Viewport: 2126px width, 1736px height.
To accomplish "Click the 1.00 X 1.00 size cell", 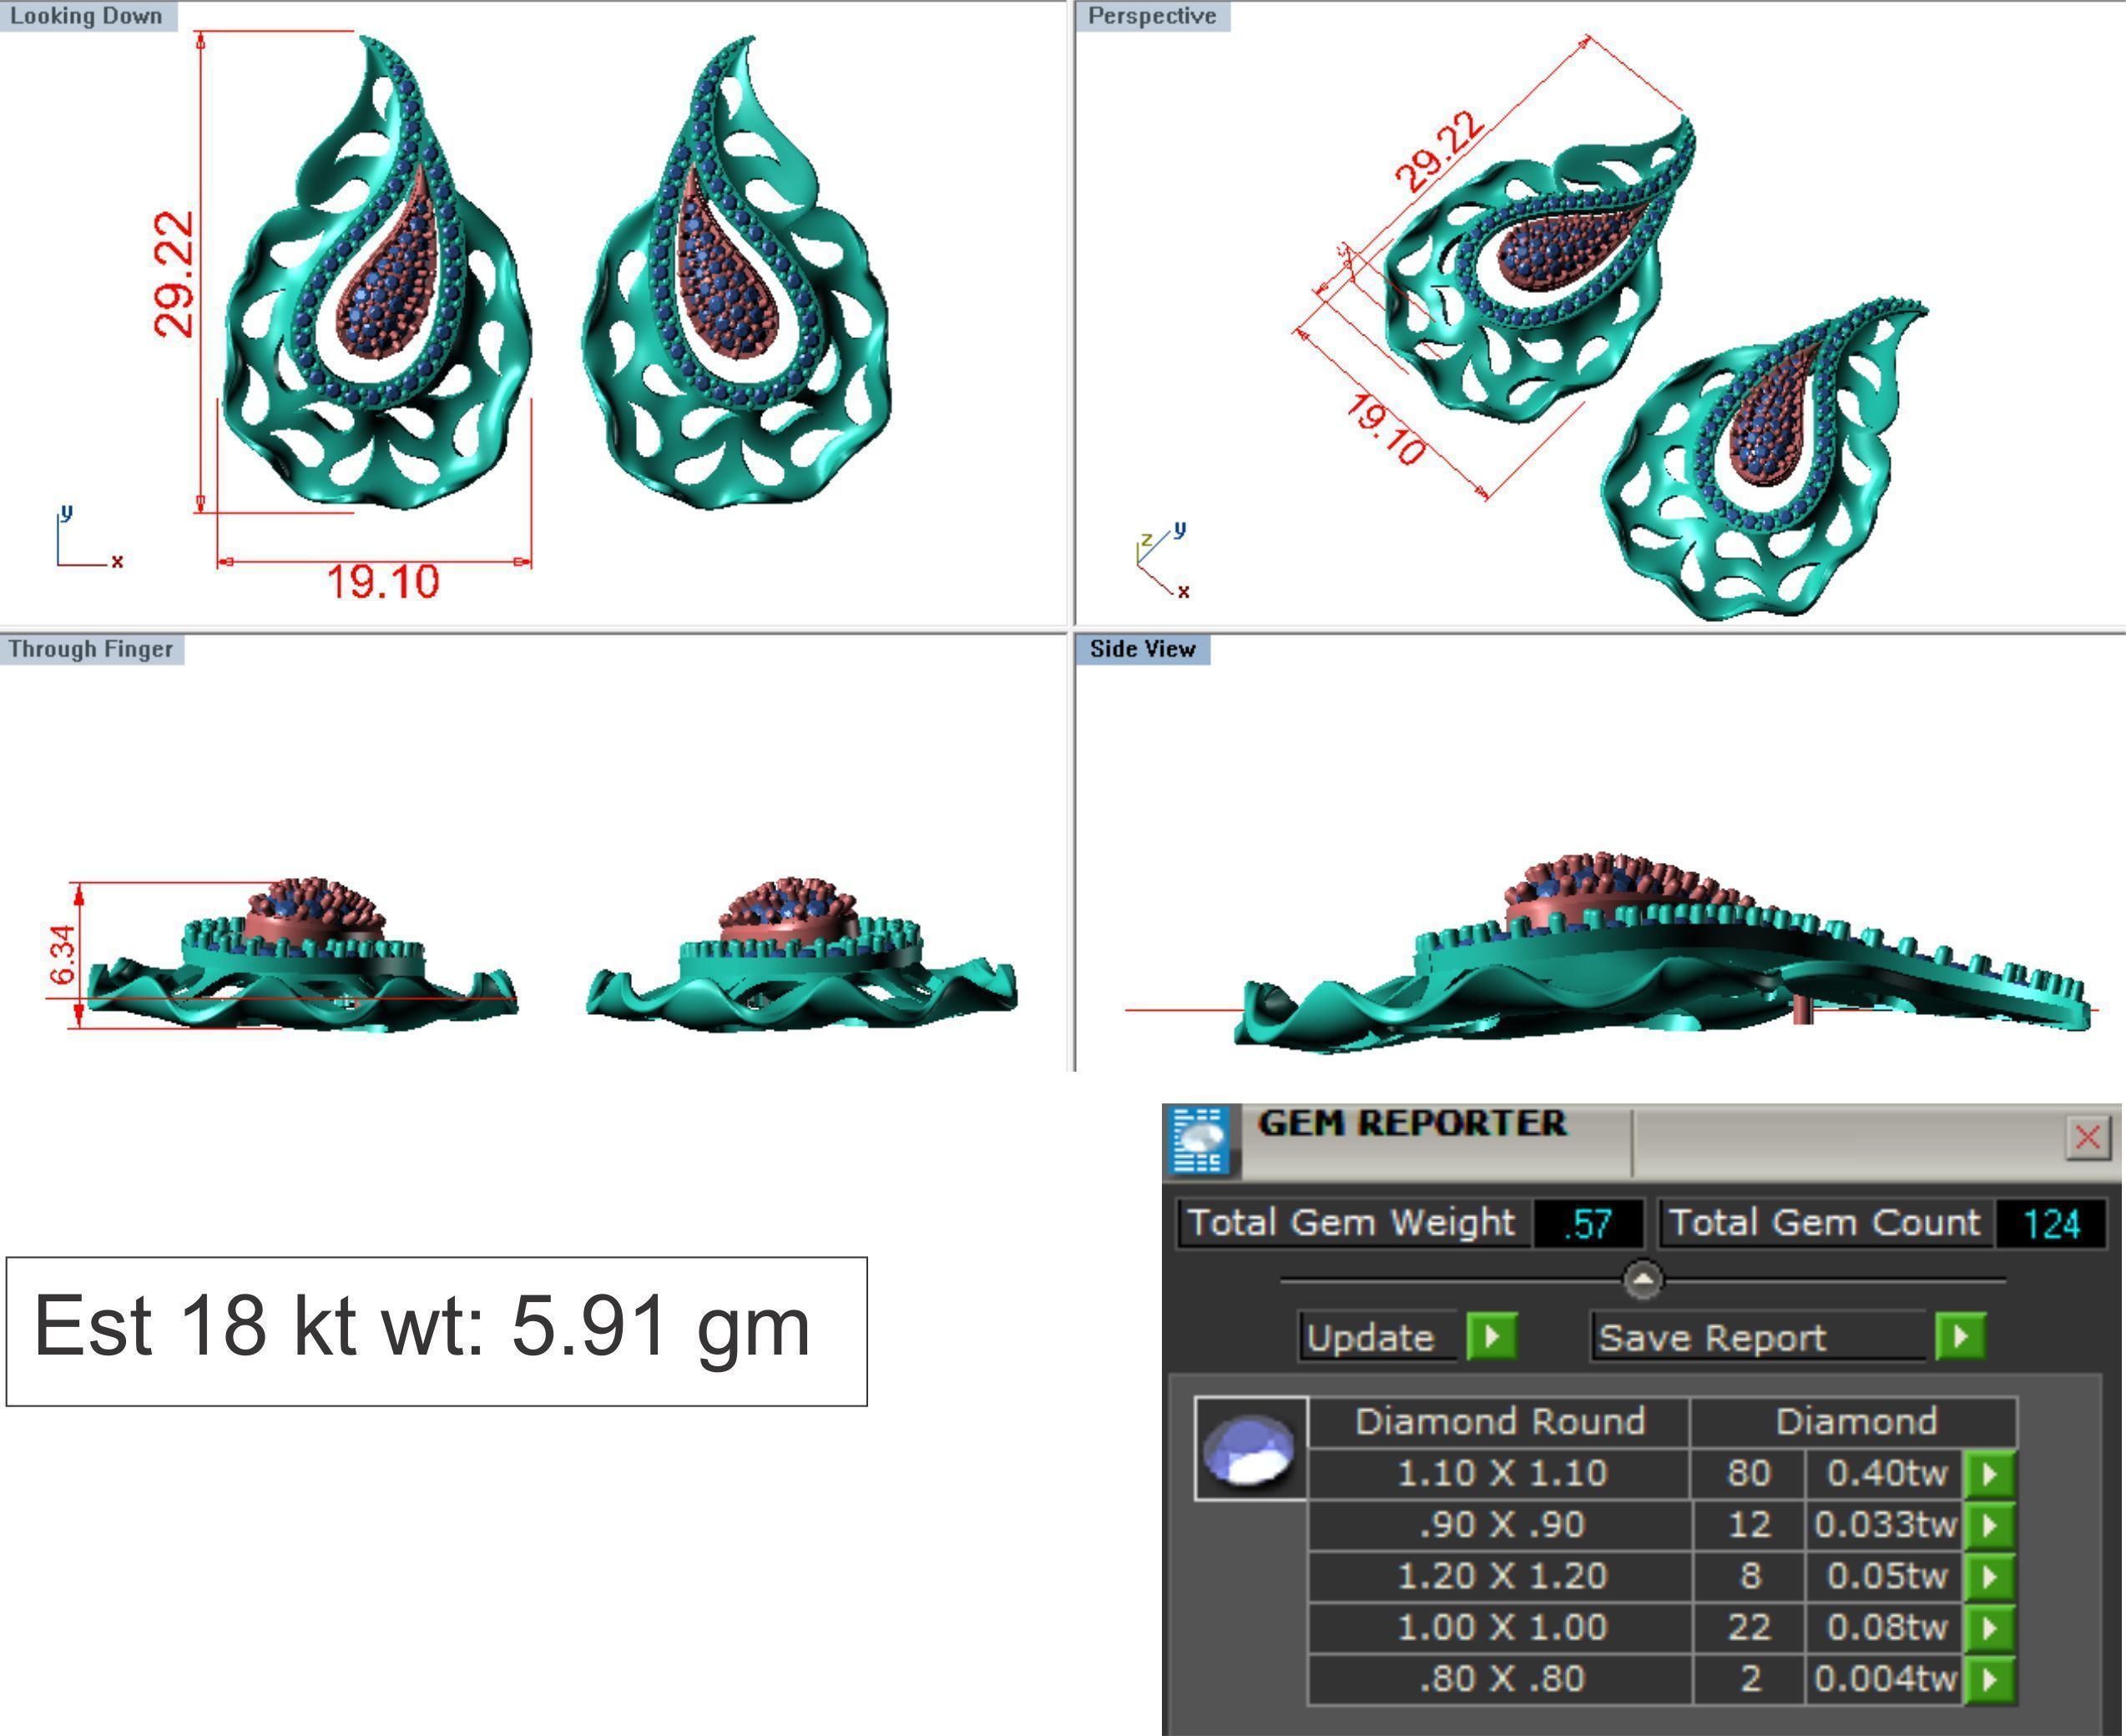I will 1499,1627.
